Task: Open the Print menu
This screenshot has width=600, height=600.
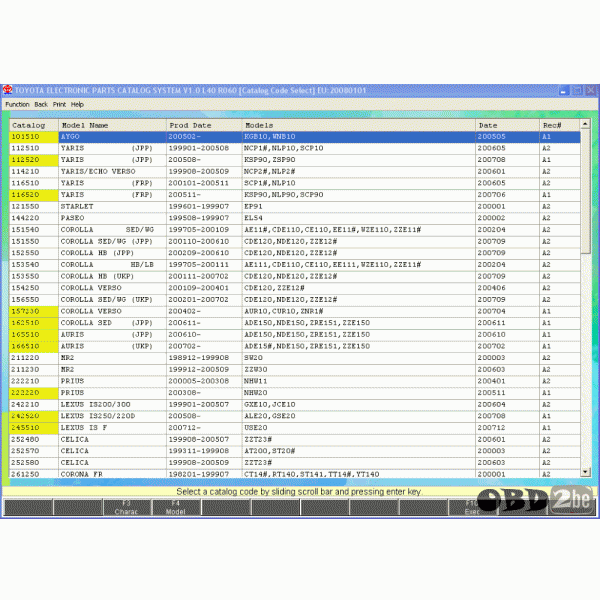Action: click(59, 104)
